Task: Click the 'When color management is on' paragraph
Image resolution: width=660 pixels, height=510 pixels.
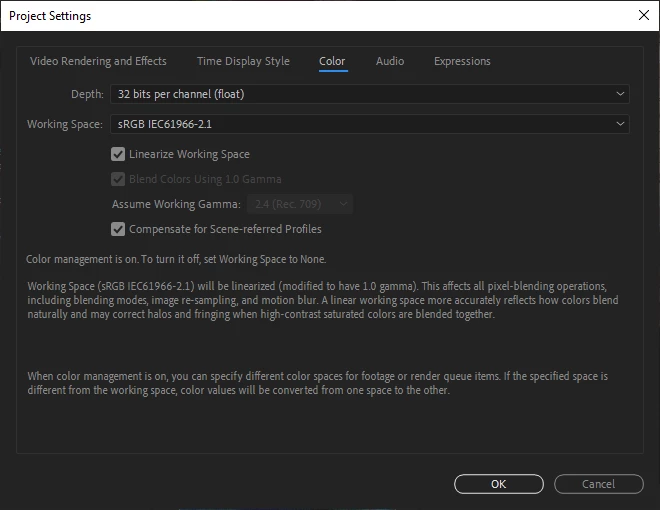Action: click(x=318, y=383)
